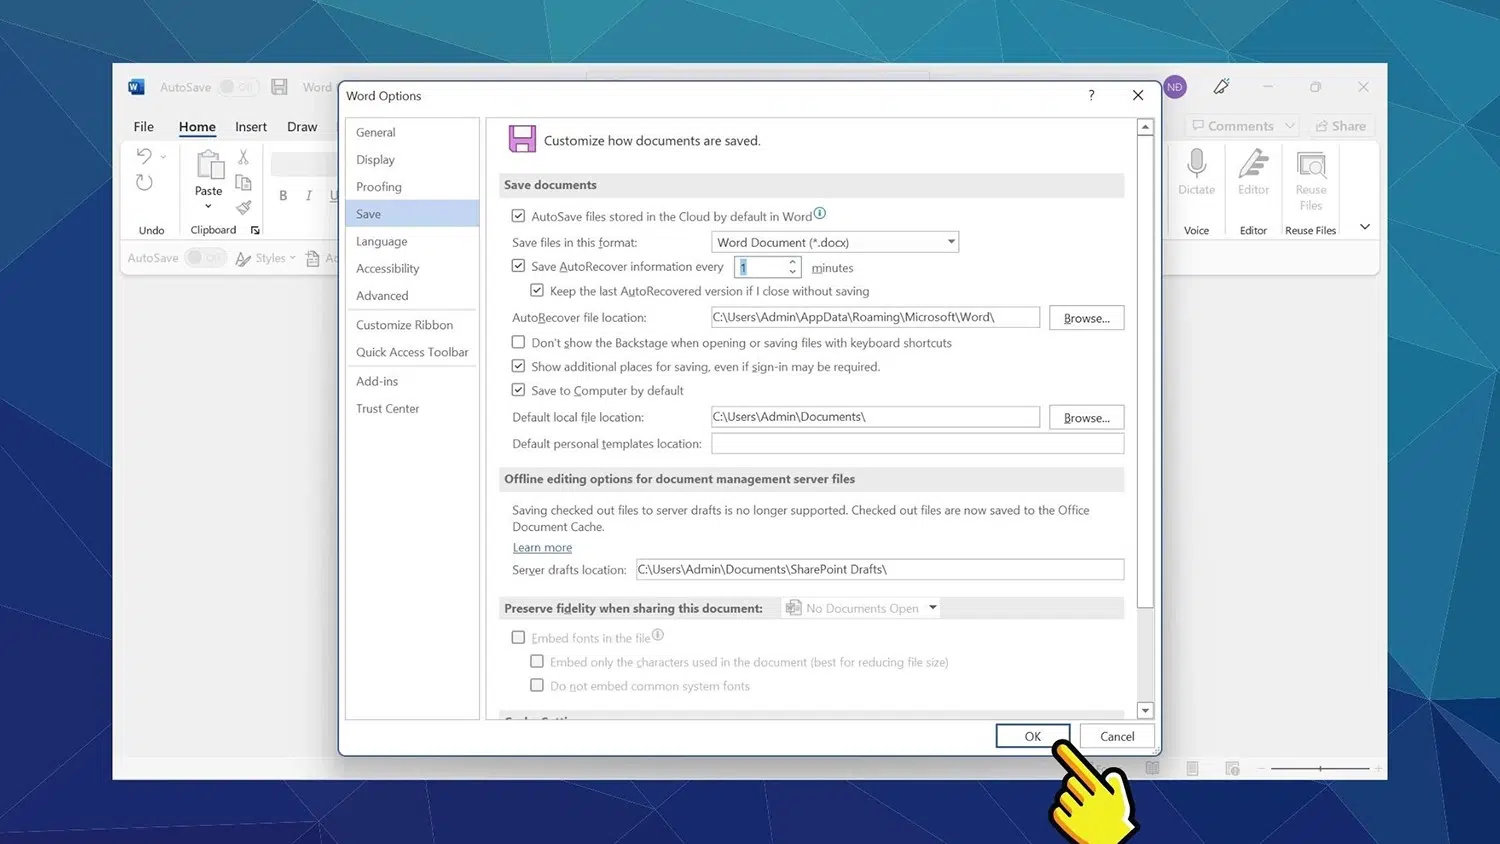Cancel the Word Options dialog

pyautogui.click(x=1117, y=736)
